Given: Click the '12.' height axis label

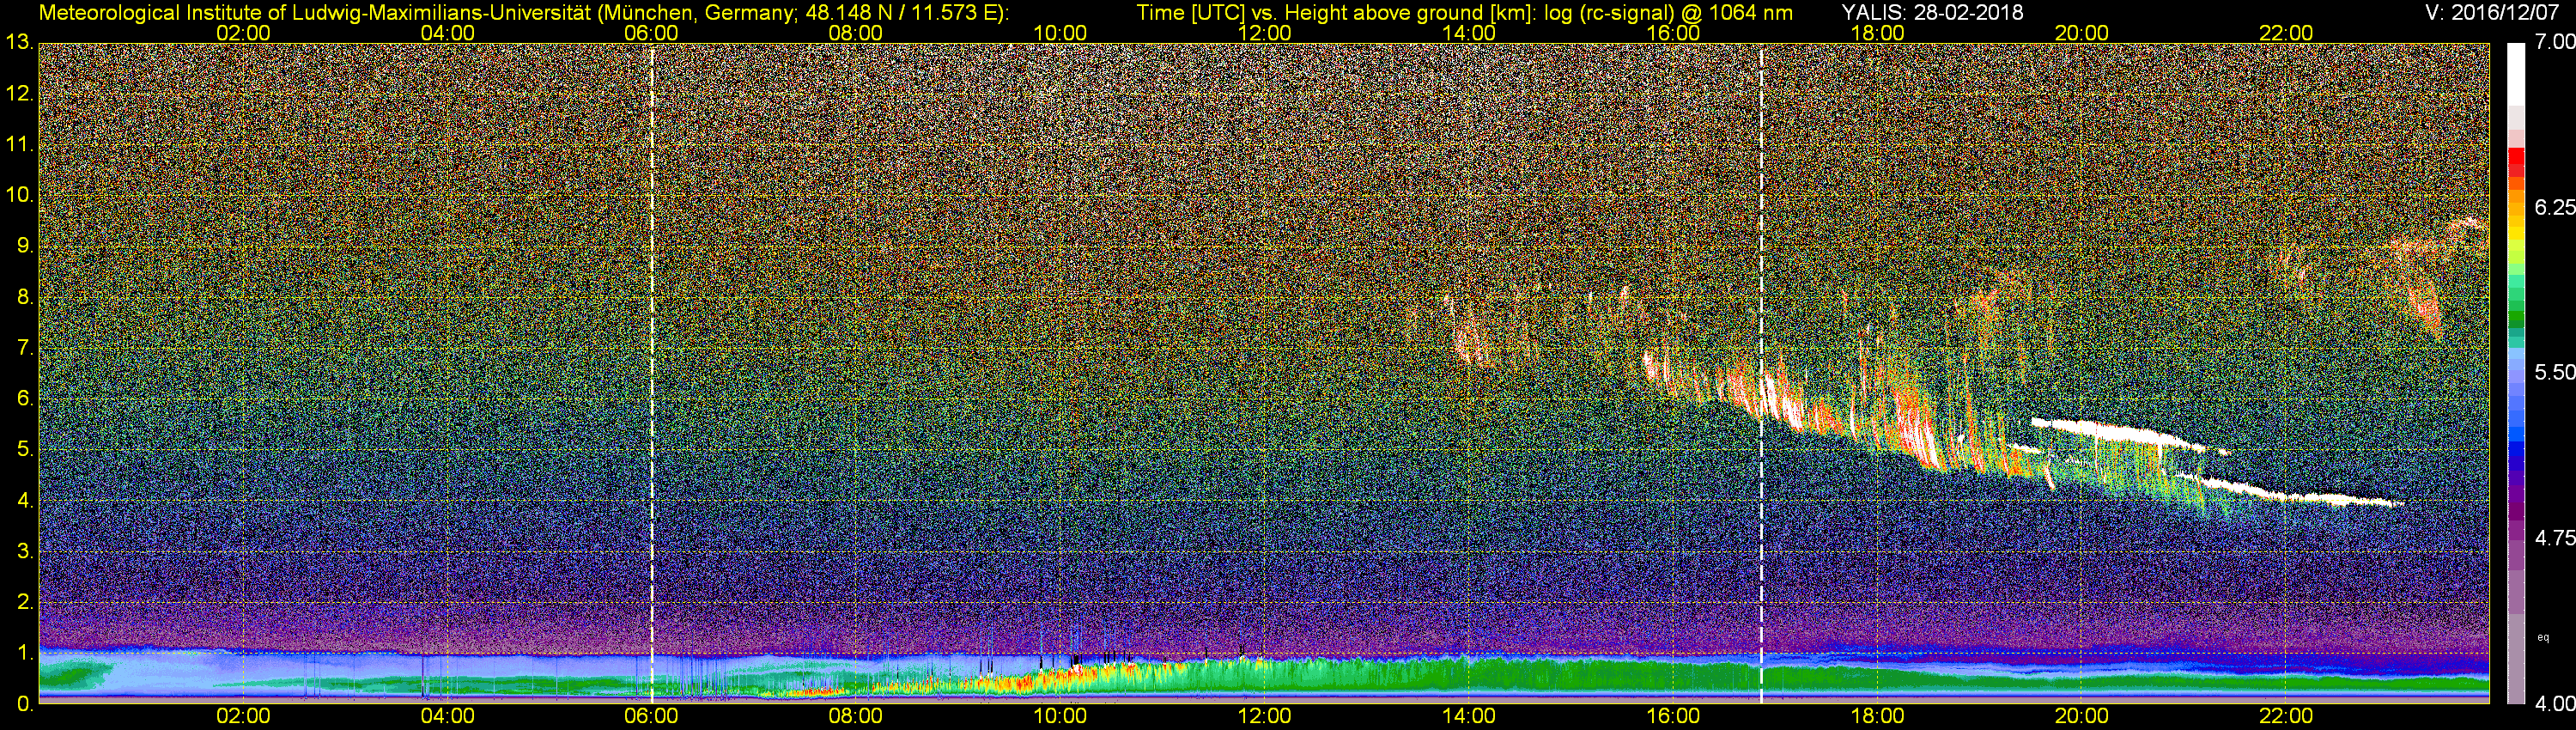Looking at the screenshot, I should 19,94.
